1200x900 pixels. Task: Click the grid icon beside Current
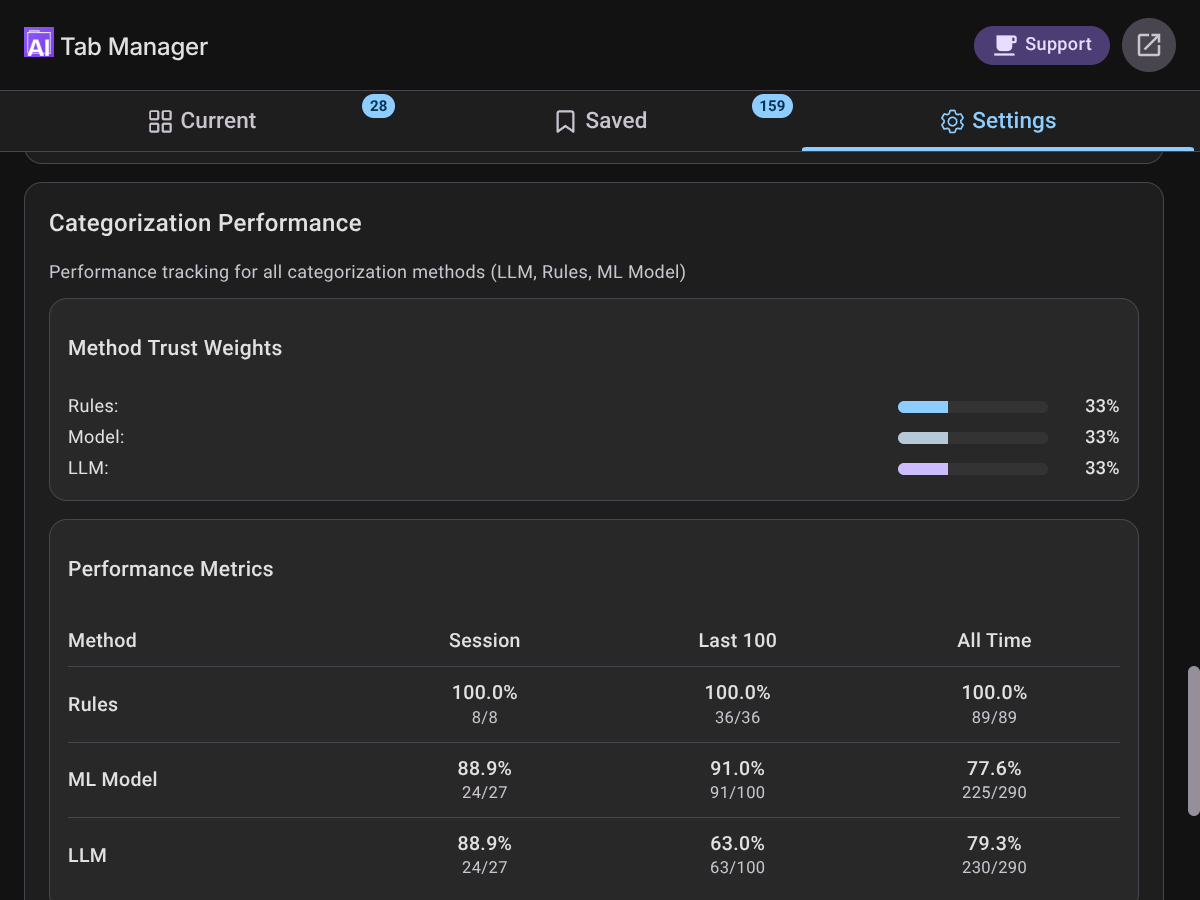click(x=160, y=121)
